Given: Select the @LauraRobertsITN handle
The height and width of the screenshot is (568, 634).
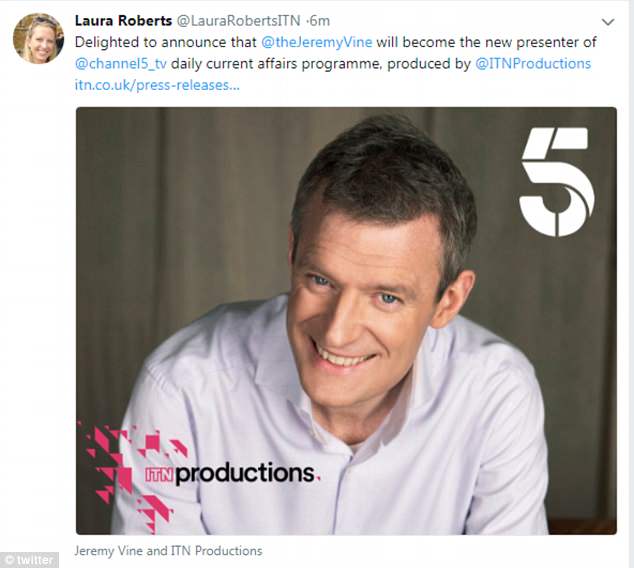Looking at the screenshot, I should (x=239, y=21).
